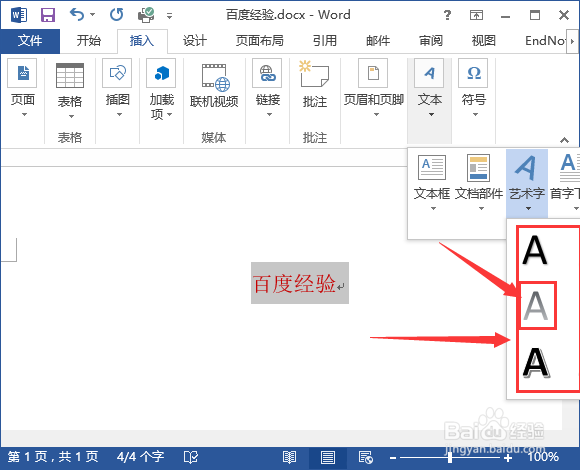Redo with the circular arrow icon

point(117,15)
